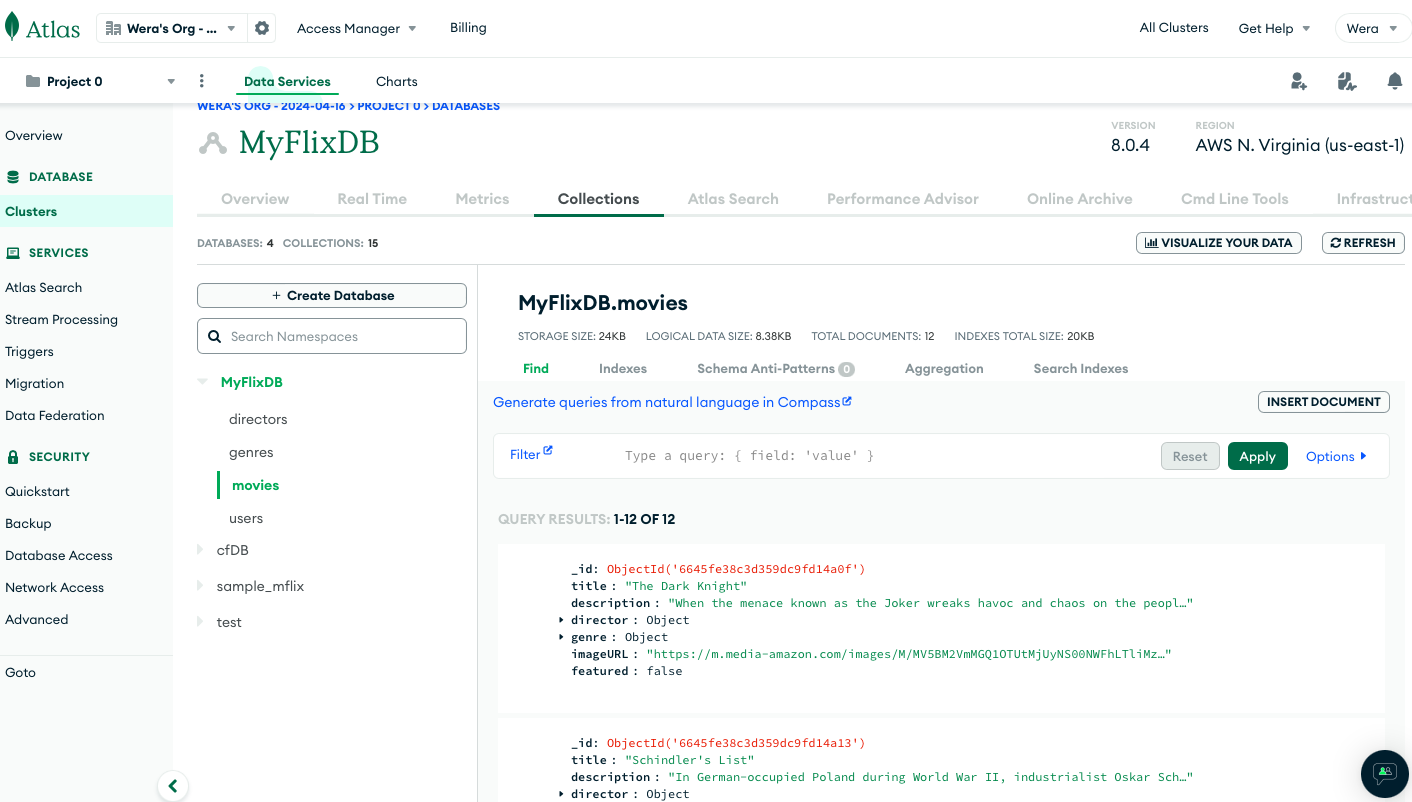This screenshot has width=1412, height=802.
Task: Open the Atlas Search tab
Action: coord(733,198)
